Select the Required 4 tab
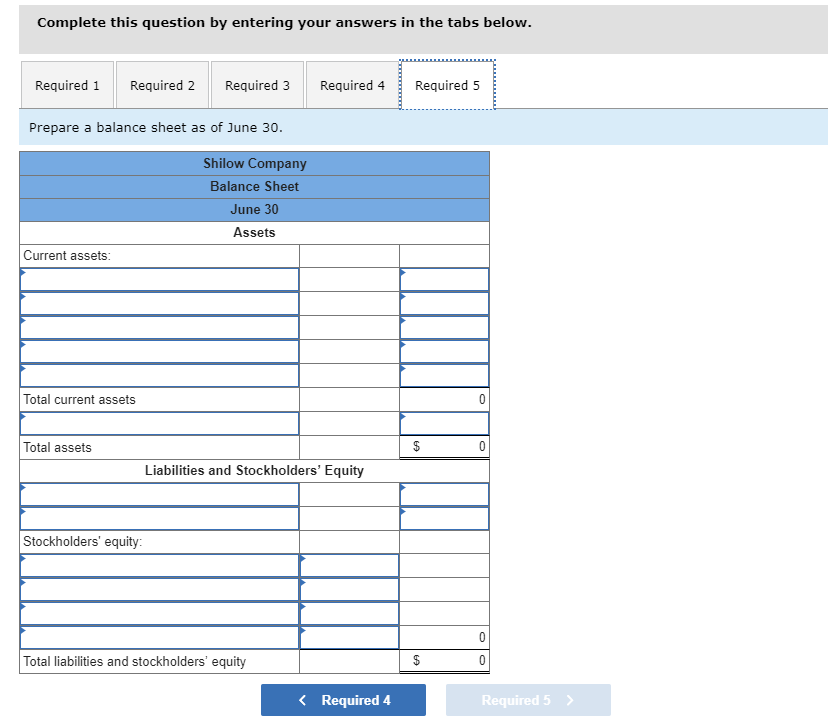Image resolution: width=828 pixels, height=726 pixels. coord(352,85)
